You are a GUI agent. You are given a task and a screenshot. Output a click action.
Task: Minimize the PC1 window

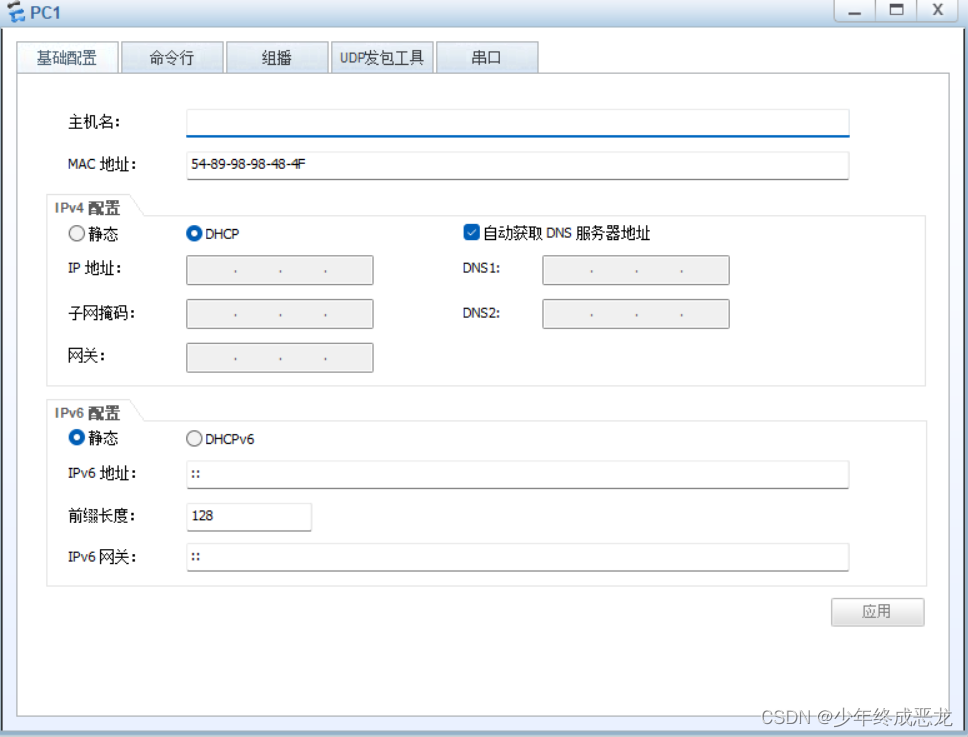click(854, 10)
